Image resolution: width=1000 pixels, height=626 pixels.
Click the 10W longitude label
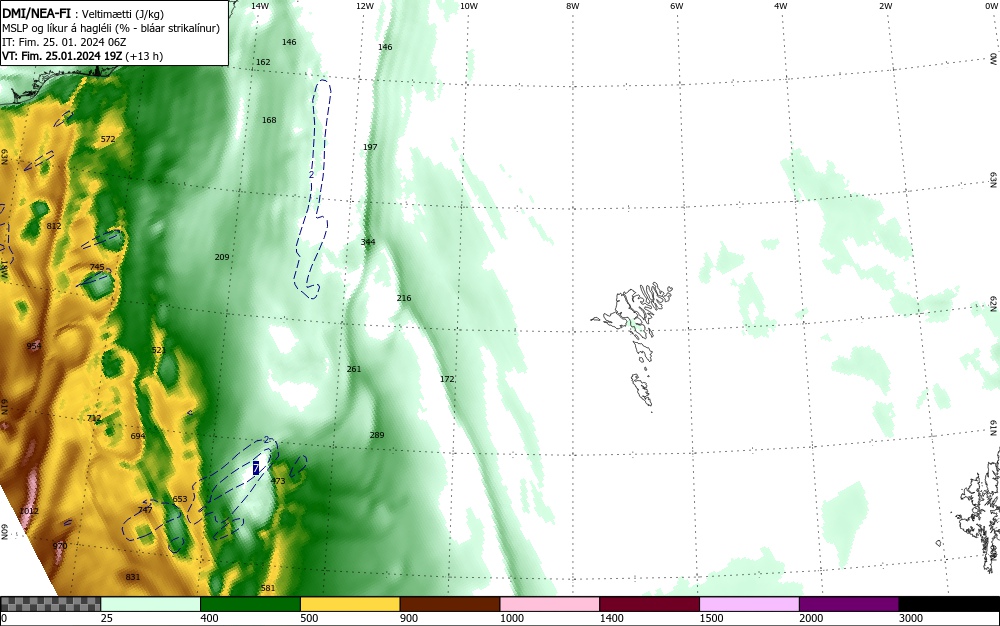[x=469, y=6]
